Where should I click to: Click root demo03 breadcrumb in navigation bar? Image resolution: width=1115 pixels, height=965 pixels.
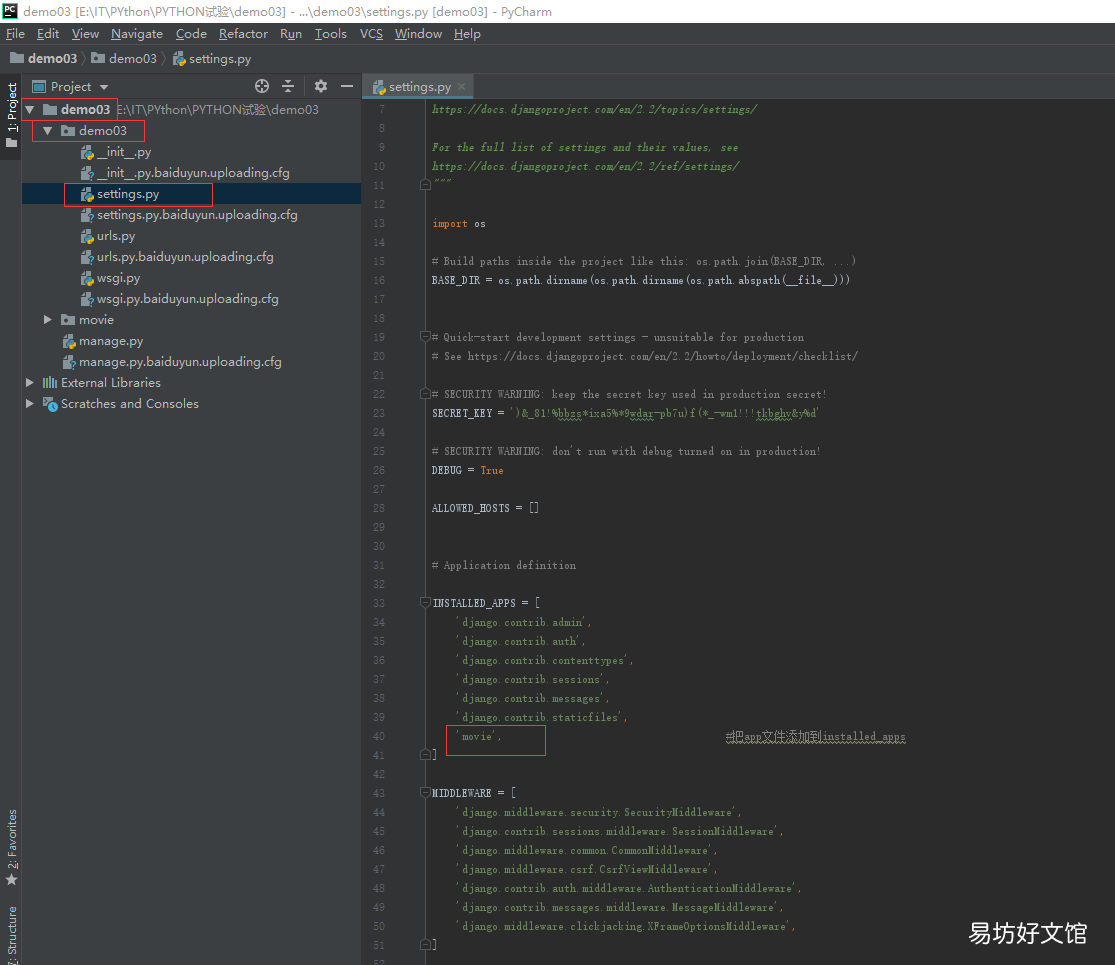43,58
